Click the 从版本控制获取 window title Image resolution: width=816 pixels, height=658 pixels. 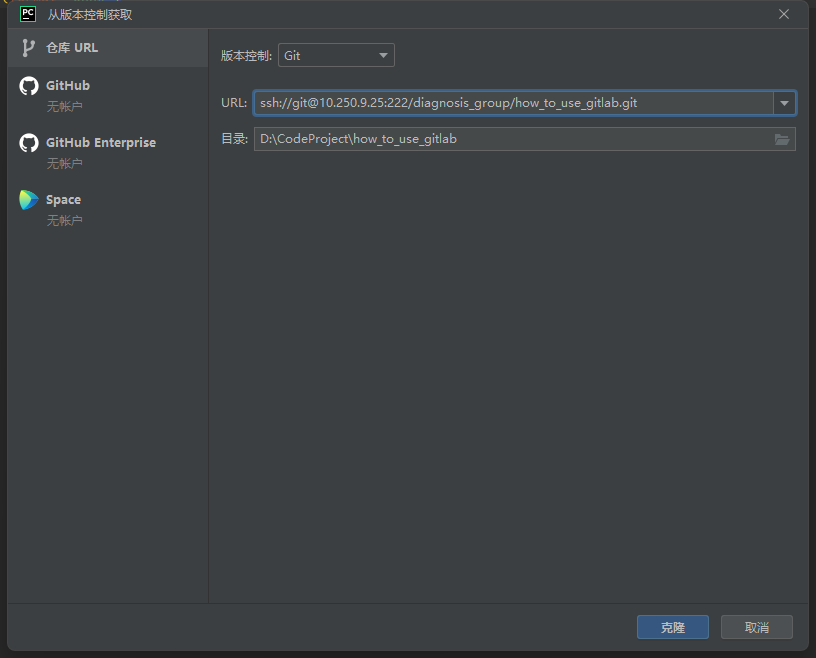90,15
